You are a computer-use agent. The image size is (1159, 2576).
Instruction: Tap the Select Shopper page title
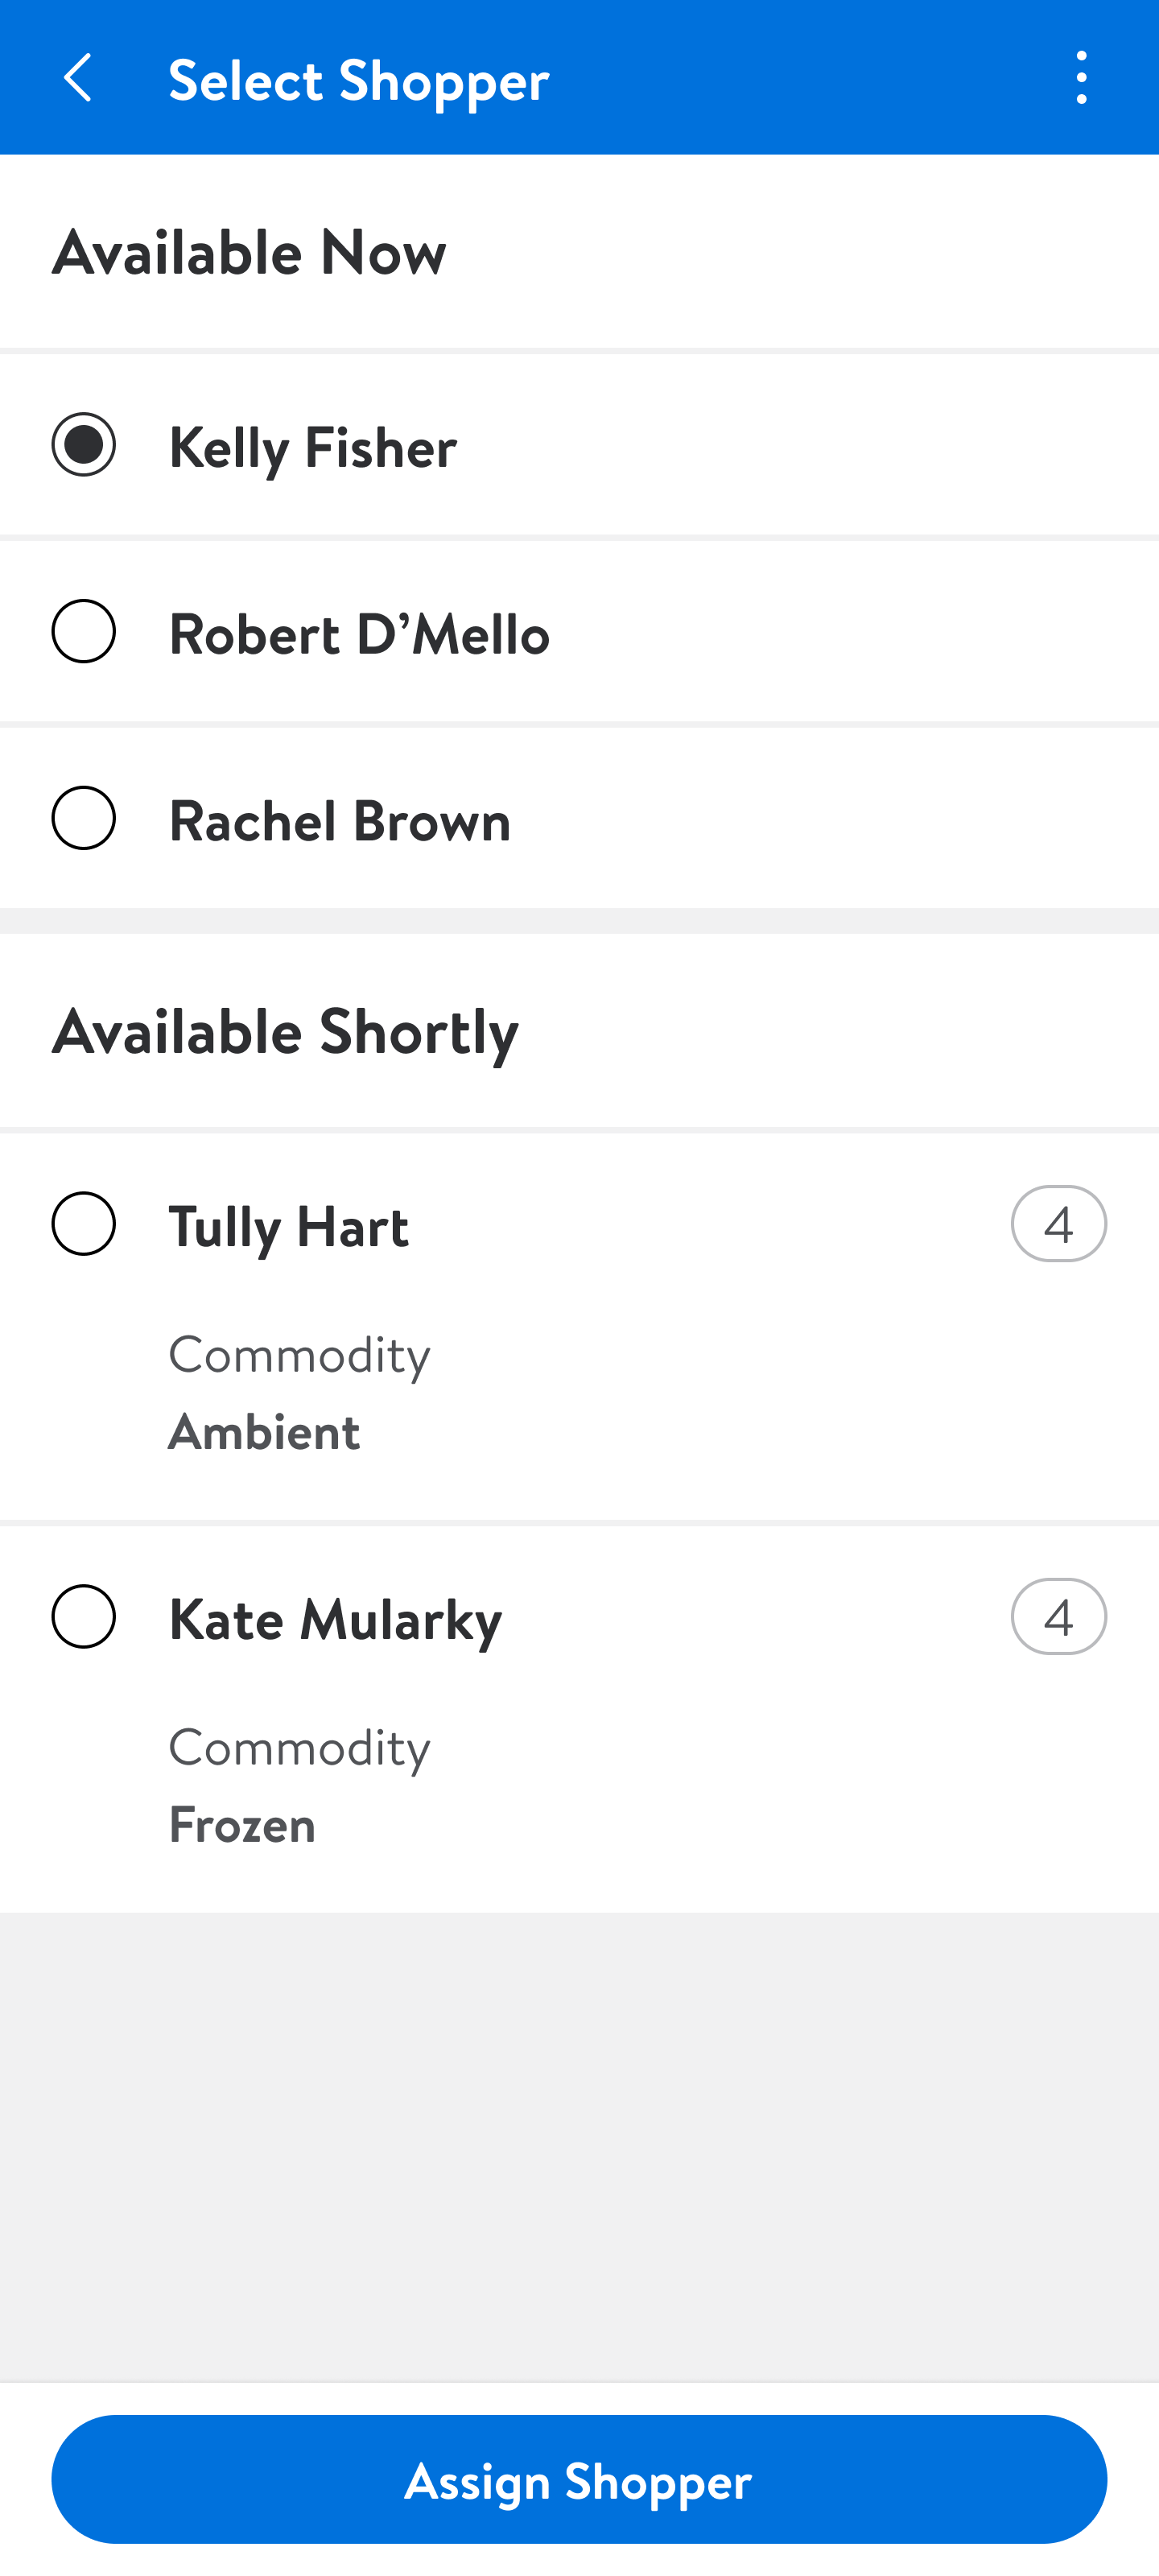359,80
